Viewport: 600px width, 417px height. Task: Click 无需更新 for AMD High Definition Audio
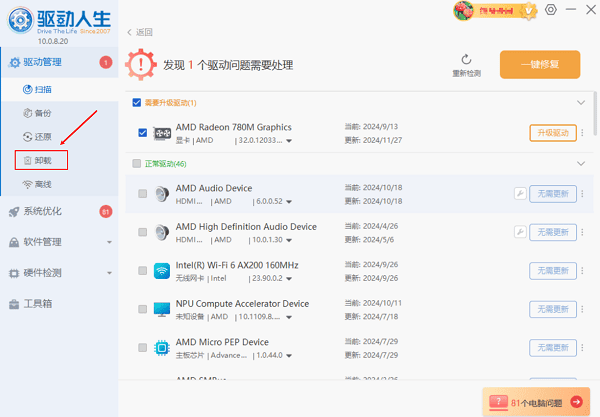point(553,232)
